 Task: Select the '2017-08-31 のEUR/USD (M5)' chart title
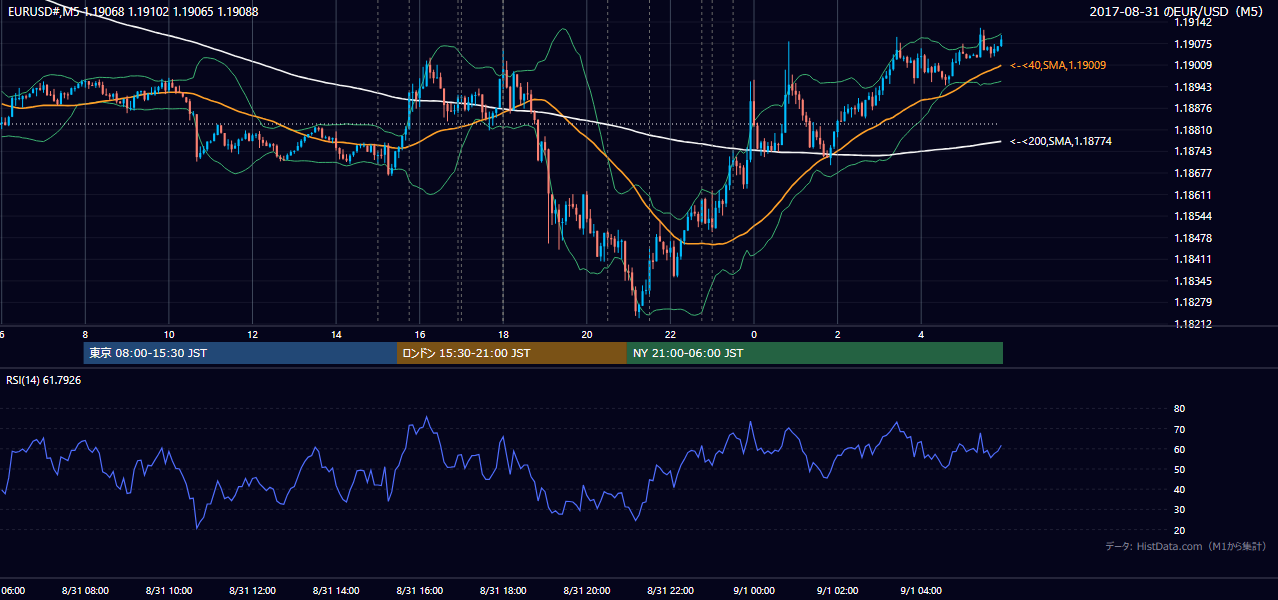1178,13
